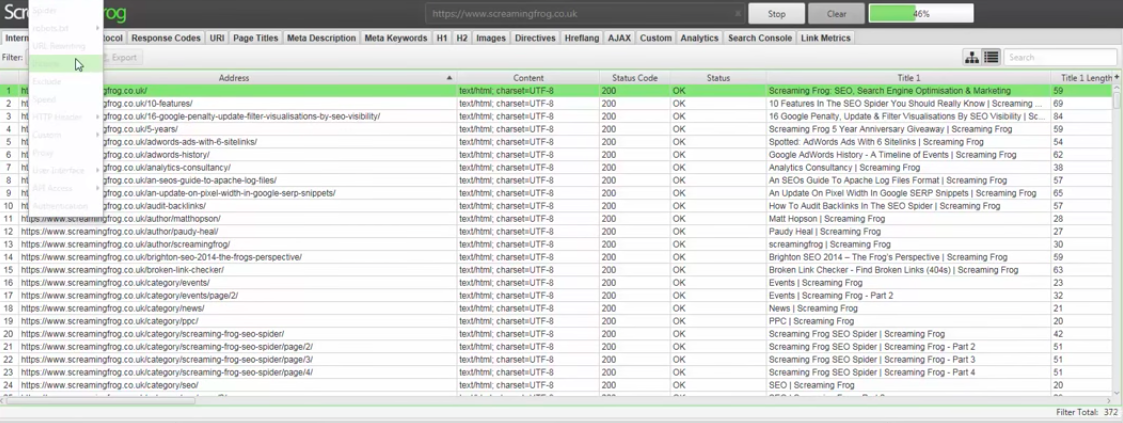The width and height of the screenshot is (1123, 423).
Task: Open the AJAX tab
Action: click(620, 38)
